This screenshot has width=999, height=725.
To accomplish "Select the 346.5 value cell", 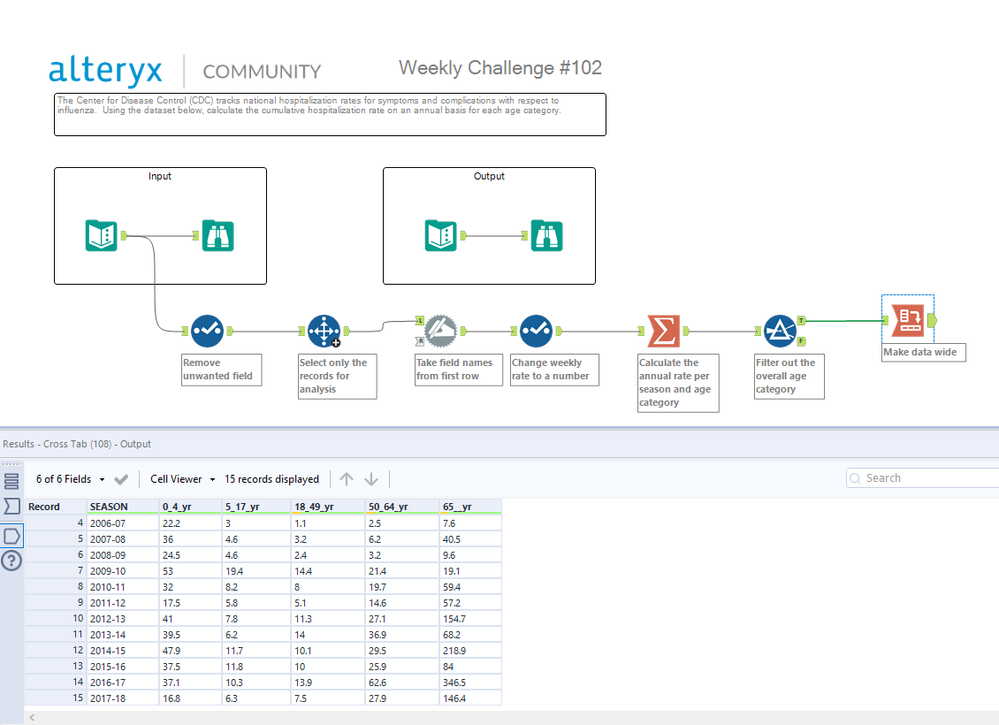I will [471, 682].
